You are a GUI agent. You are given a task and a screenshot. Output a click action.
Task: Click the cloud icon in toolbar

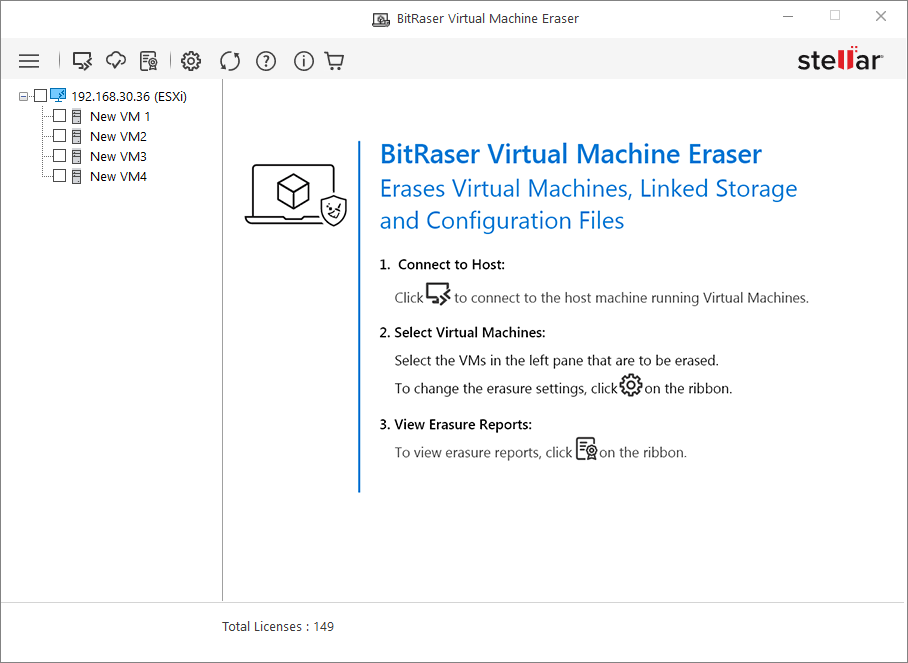pyautogui.click(x=116, y=60)
